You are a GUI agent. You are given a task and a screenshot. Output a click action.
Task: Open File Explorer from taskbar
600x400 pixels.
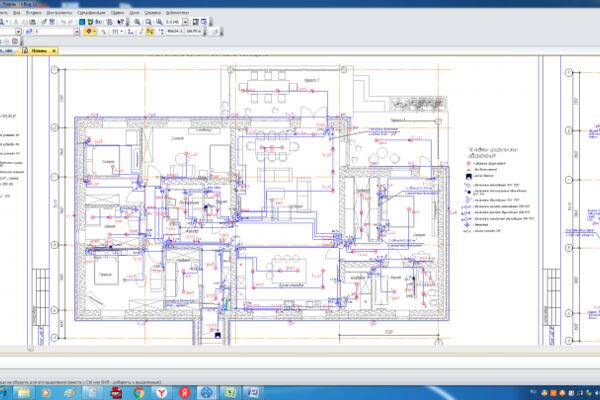point(24,393)
